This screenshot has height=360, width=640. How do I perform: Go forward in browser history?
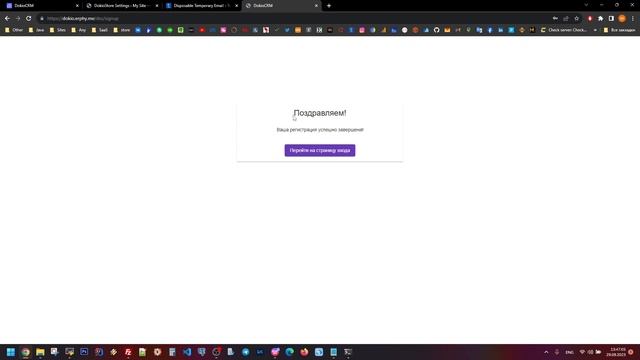[x=18, y=18]
